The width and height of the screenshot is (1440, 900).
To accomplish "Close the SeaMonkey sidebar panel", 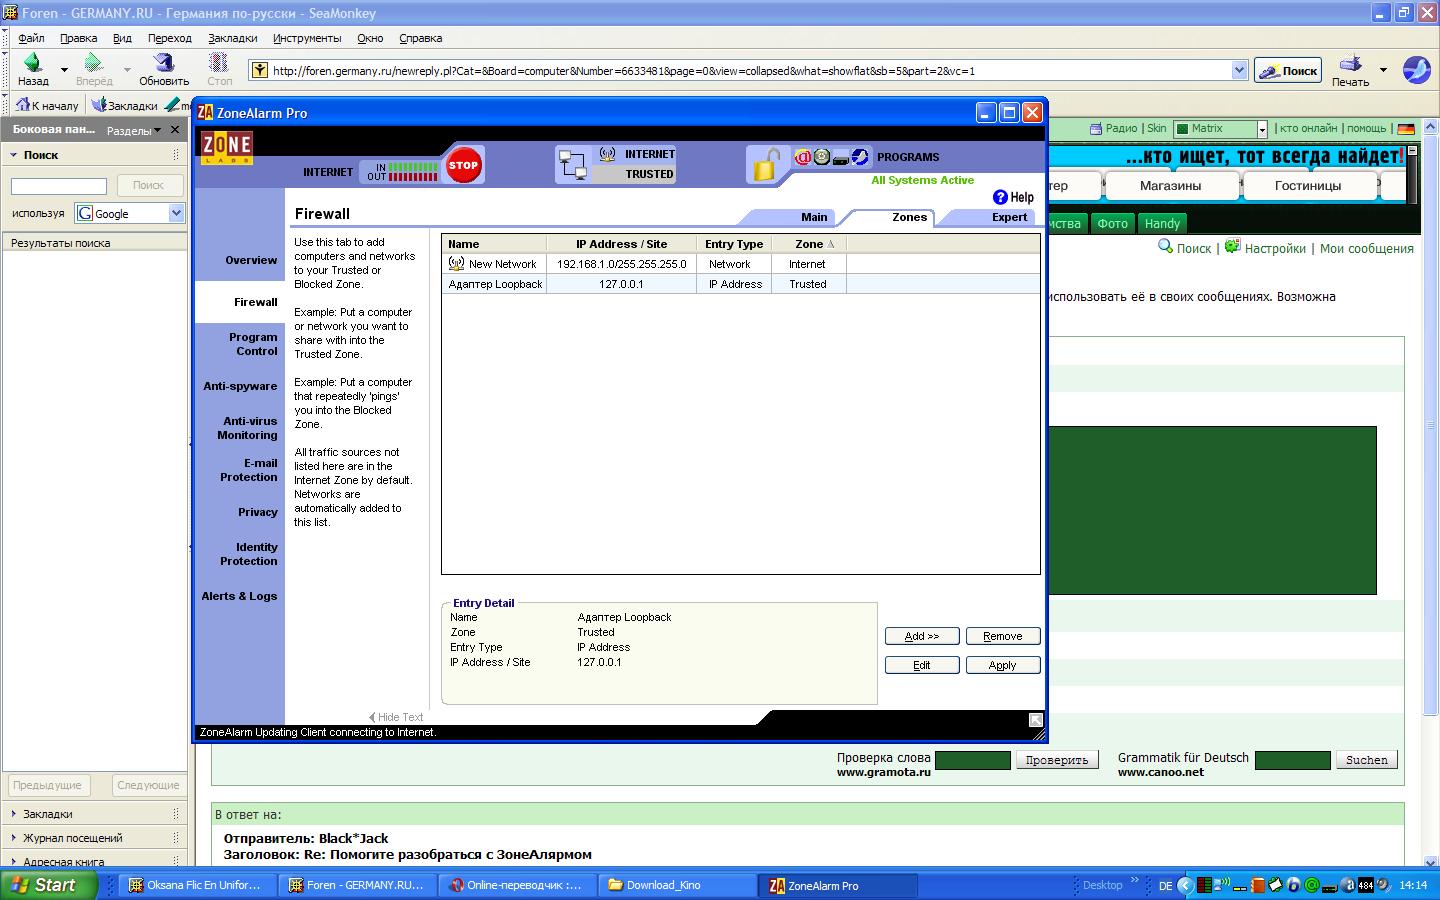I will pos(175,129).
